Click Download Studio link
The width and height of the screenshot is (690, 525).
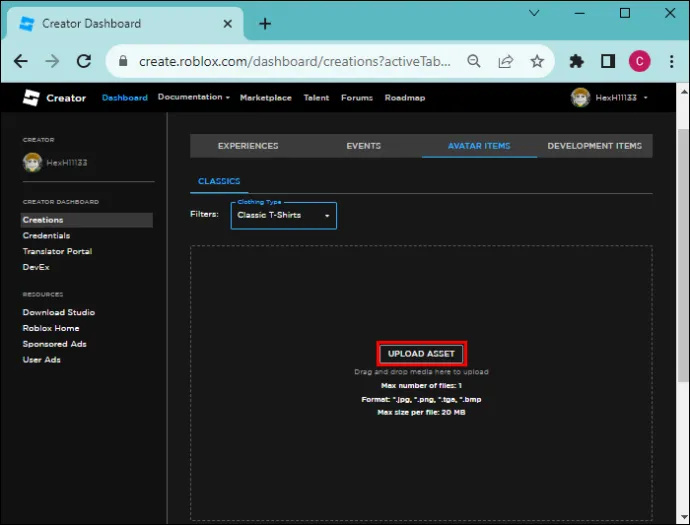59,312
